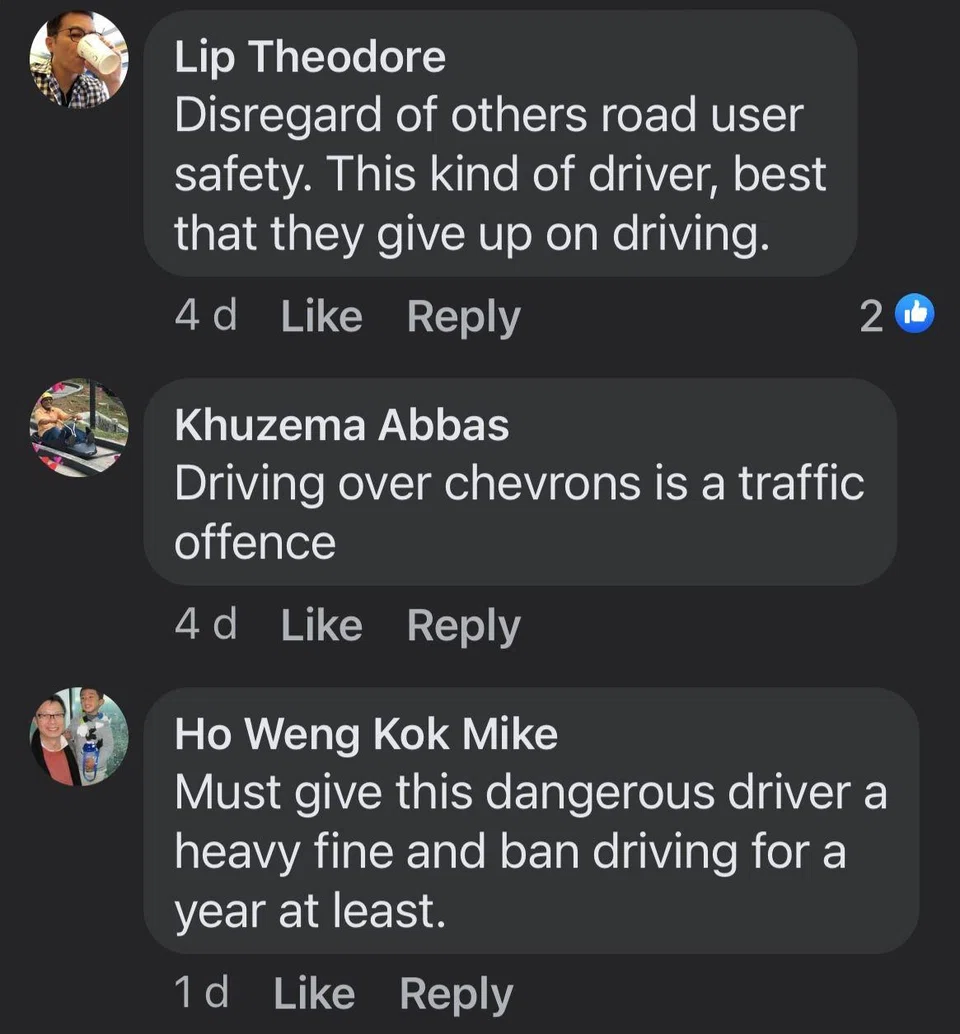Open the Ho Weng Kok Mike name link
This screenshot has width=960, height=1034.
[366, 735]
